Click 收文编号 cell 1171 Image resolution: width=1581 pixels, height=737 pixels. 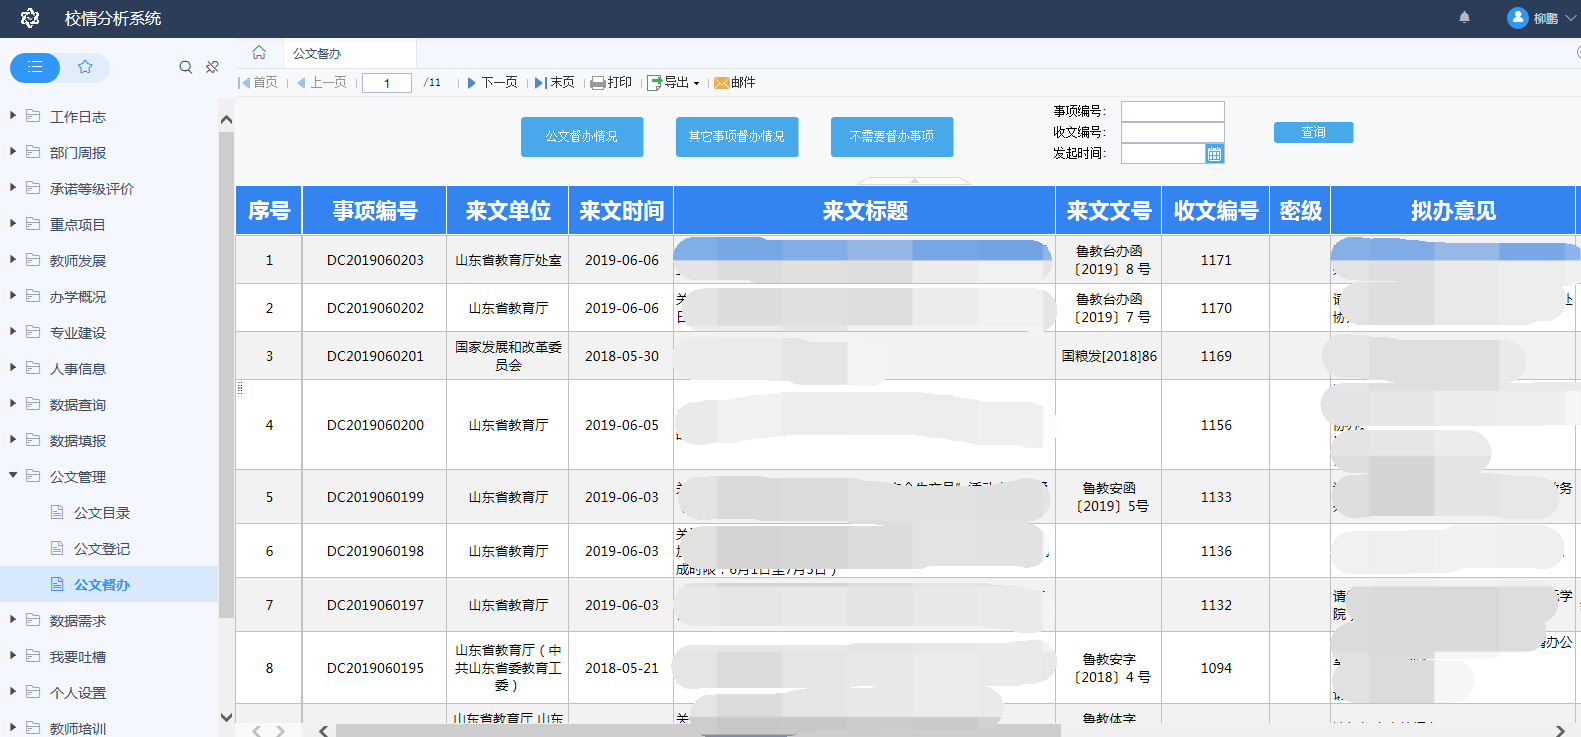(1216, 260)
